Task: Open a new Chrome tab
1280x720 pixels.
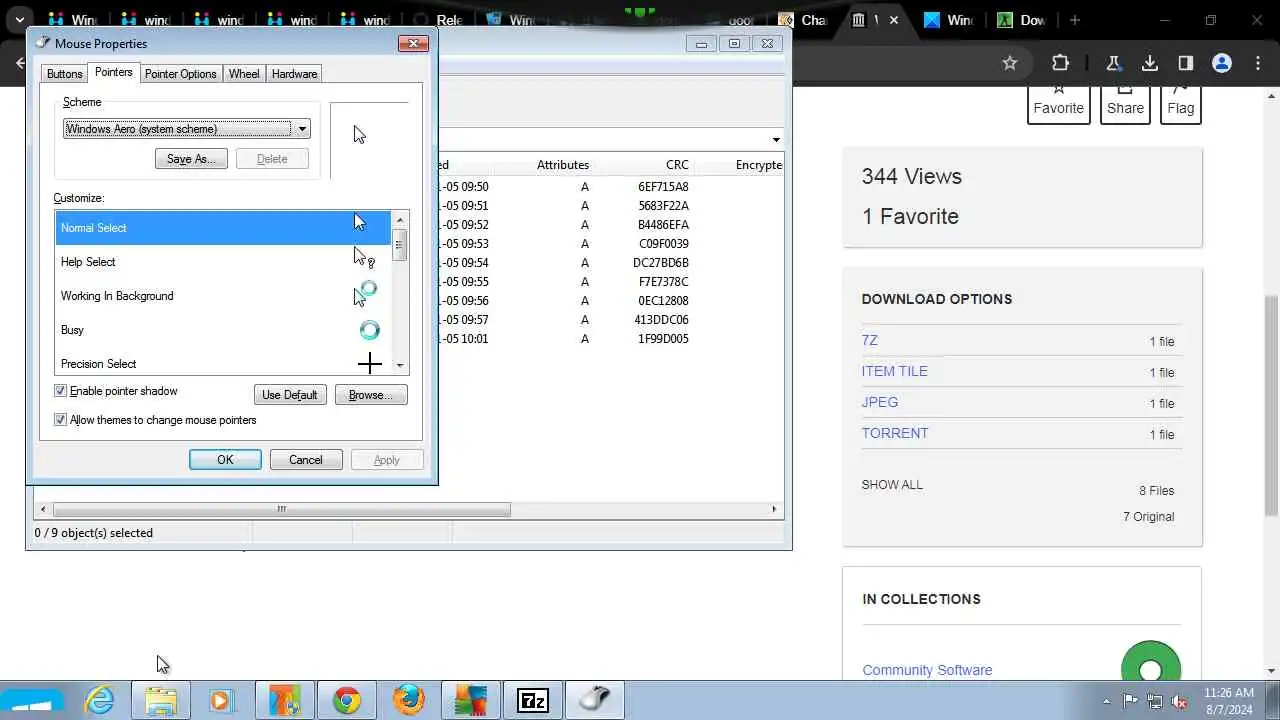Action: (x=1075, y=20)
